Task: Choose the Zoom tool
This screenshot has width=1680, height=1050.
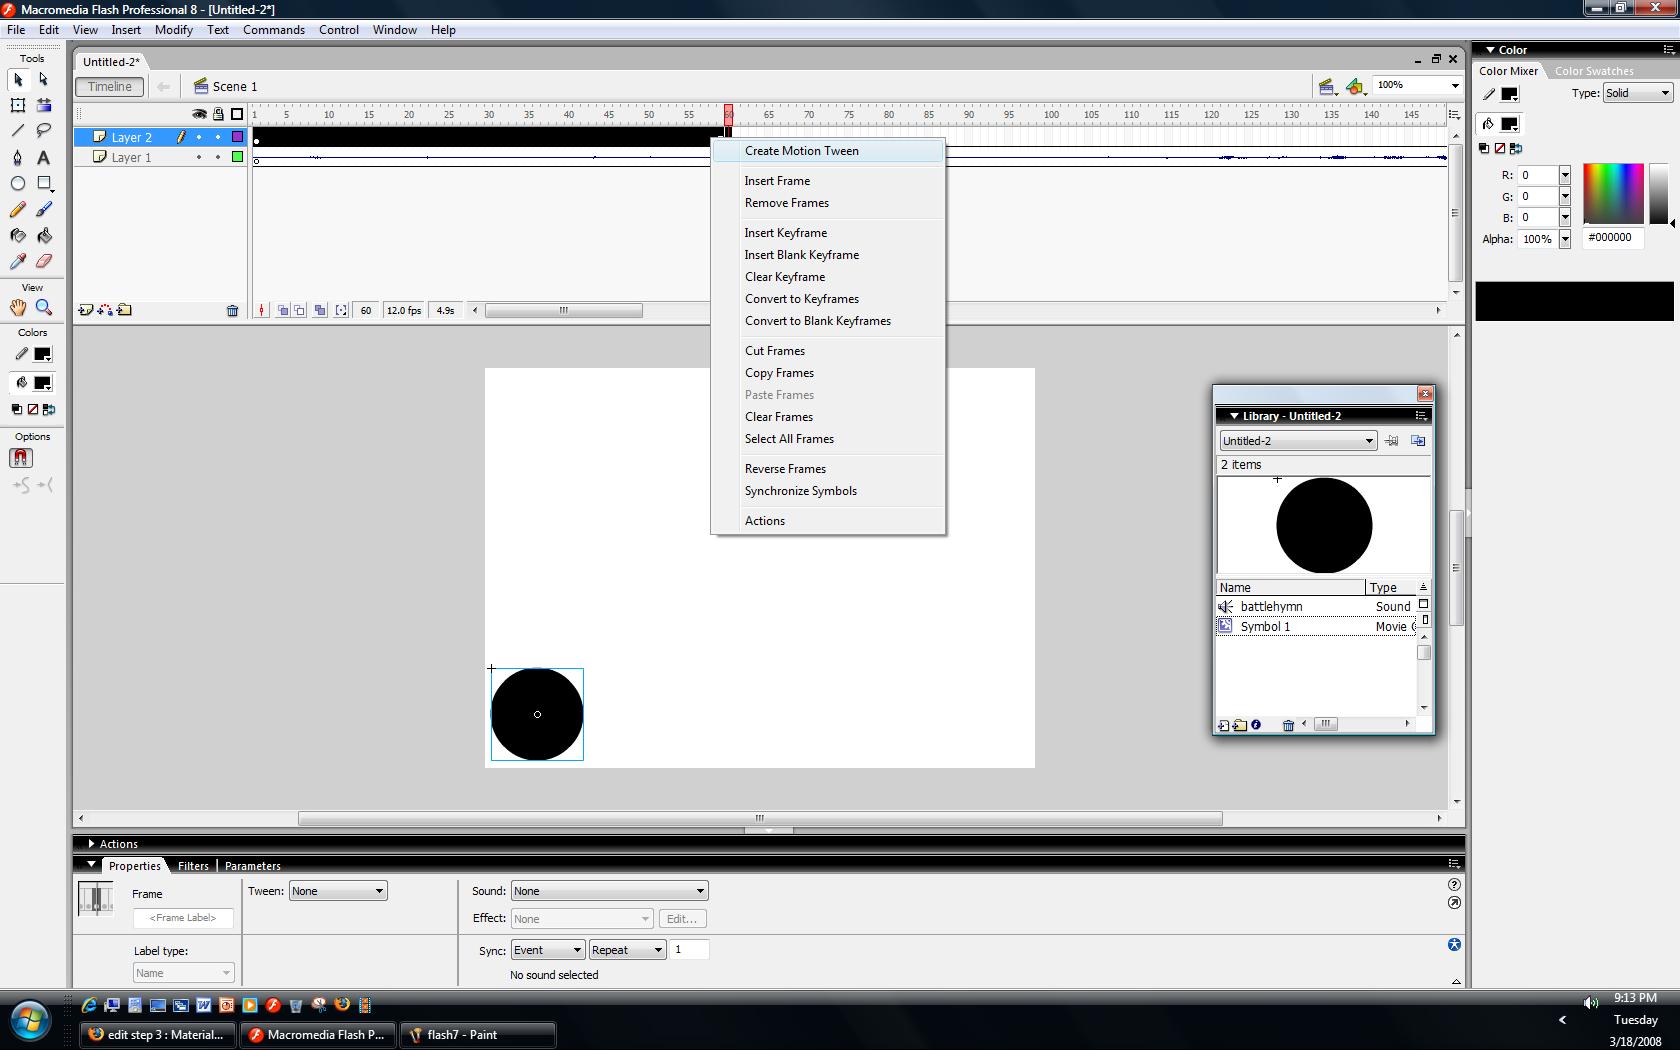Action: click(x=43, y=308)
